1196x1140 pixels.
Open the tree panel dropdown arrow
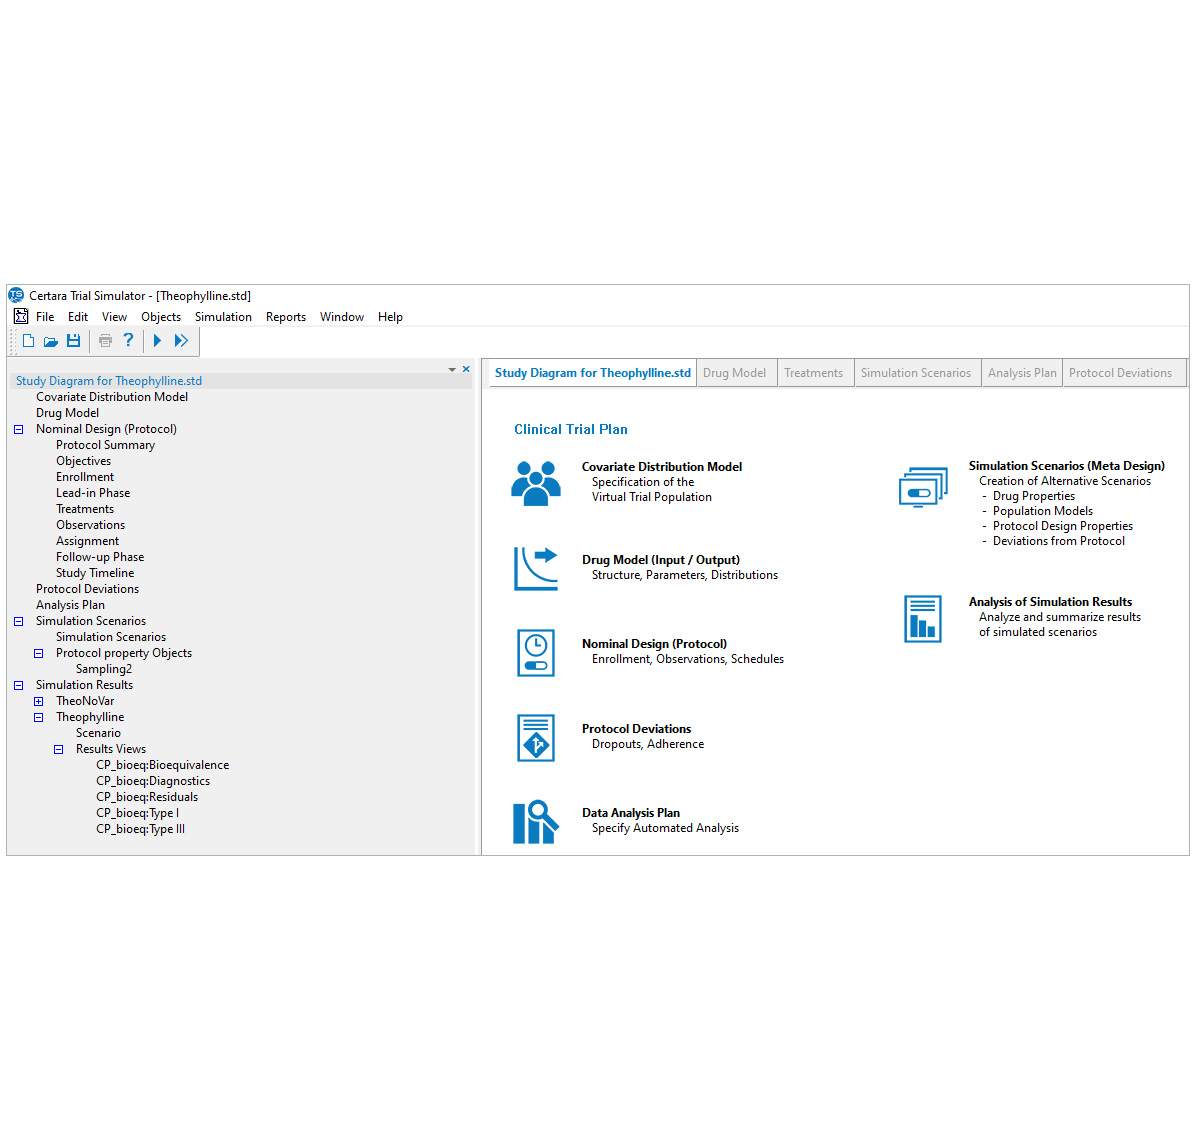pyautogui.click(x=452, y=370)
